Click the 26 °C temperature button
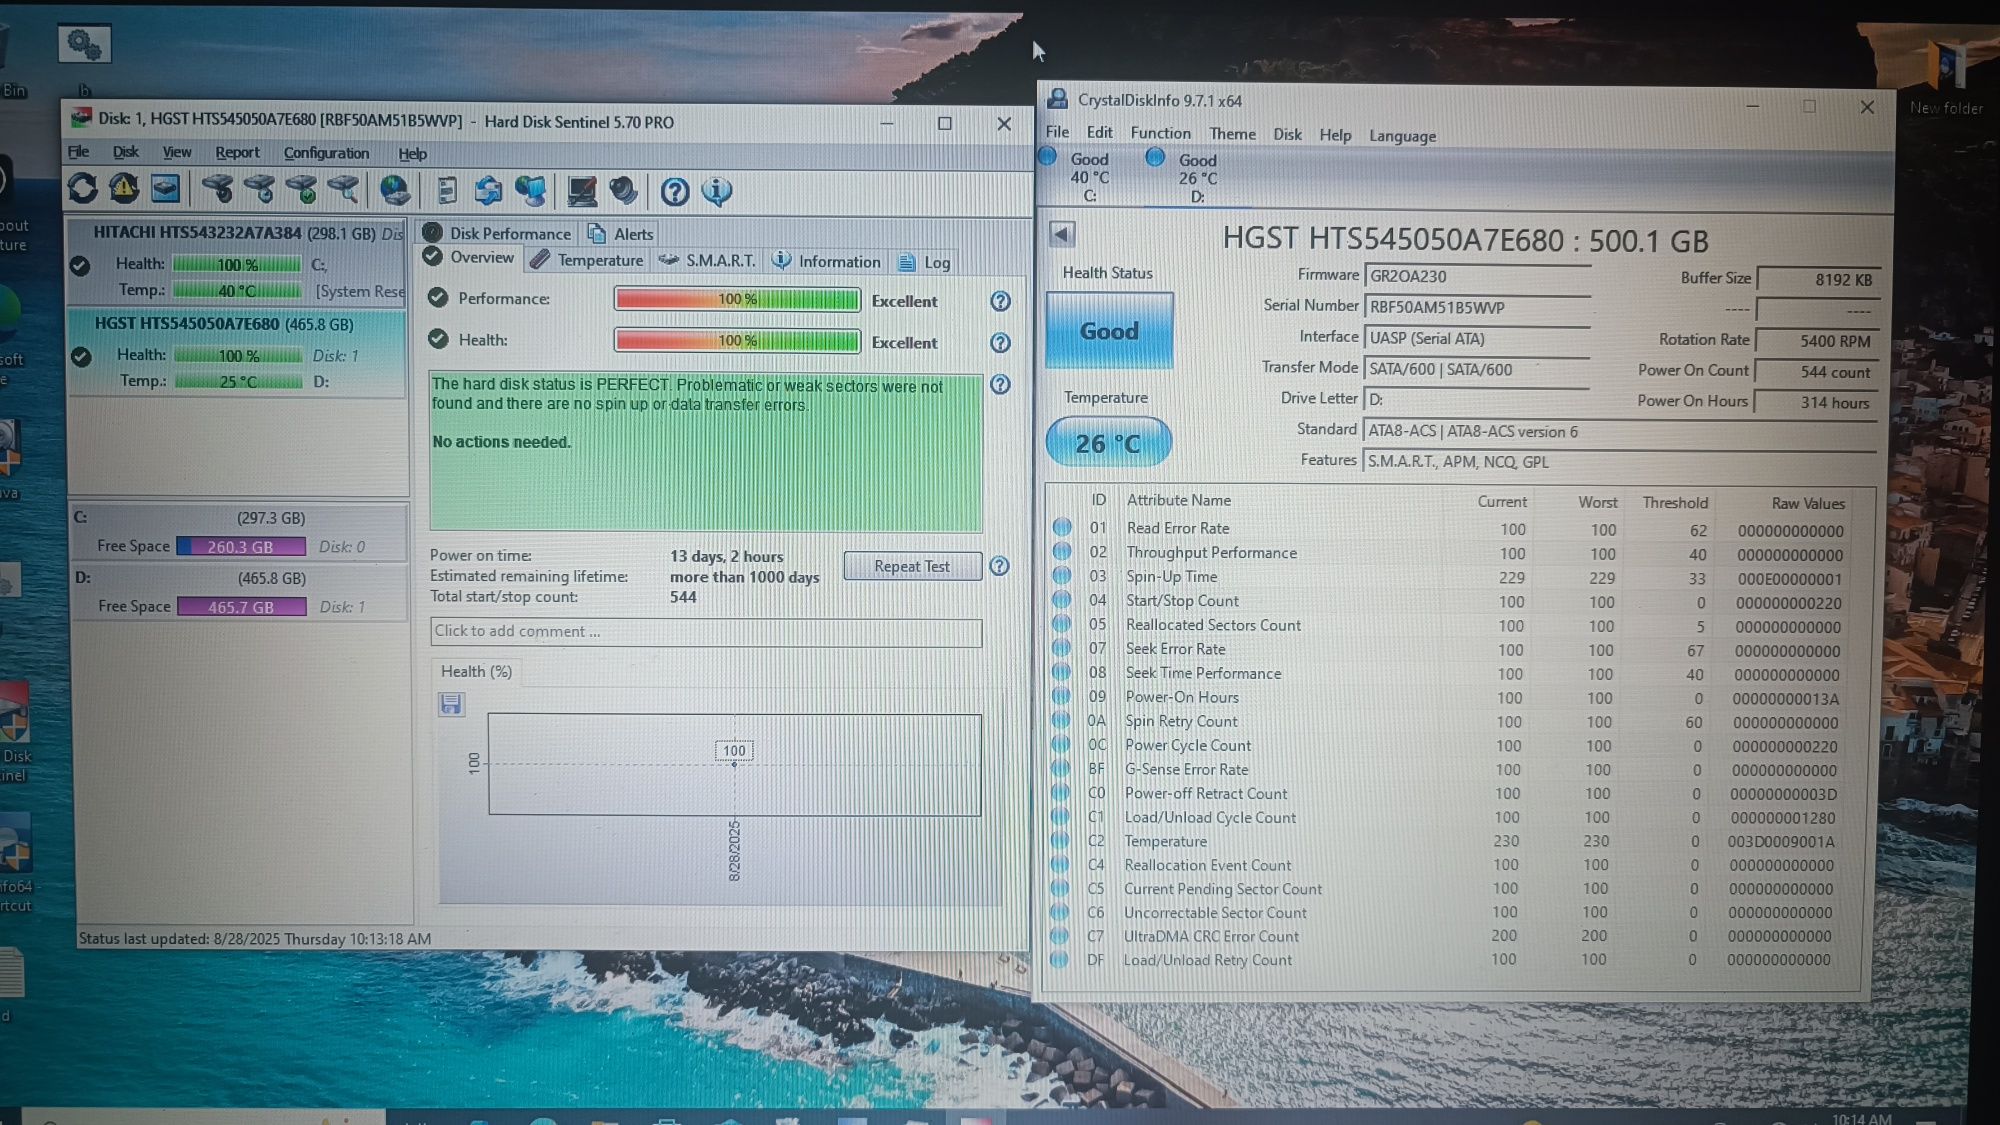Screen dimensions: 2000x1125 [x=1108, y=443]
